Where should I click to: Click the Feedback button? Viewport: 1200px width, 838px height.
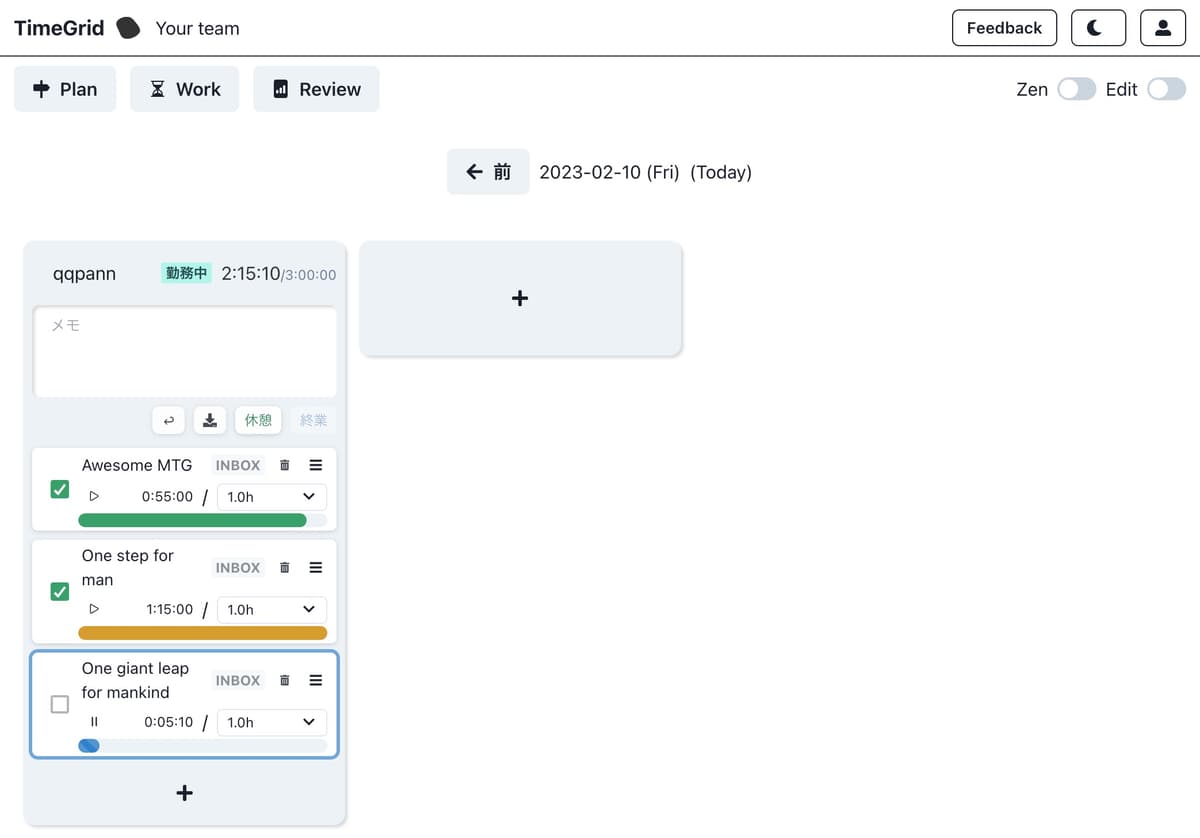coord(1004,28)
